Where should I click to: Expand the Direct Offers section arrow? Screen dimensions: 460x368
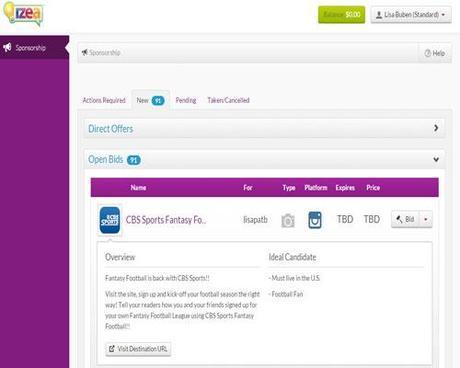click(x=436, y=128)
